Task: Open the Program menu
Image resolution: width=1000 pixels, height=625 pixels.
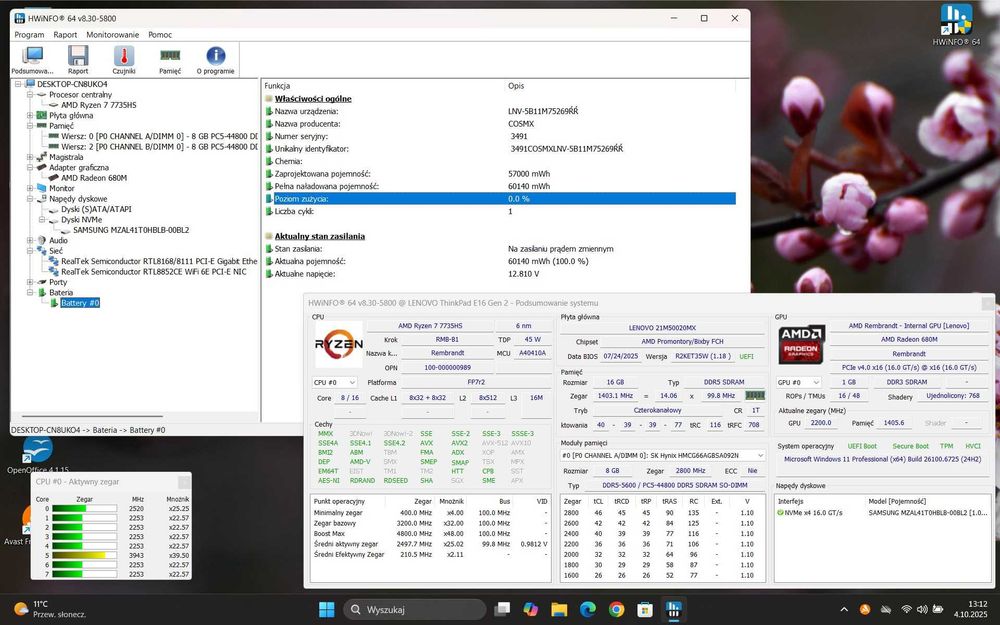Action: point(29,34)
